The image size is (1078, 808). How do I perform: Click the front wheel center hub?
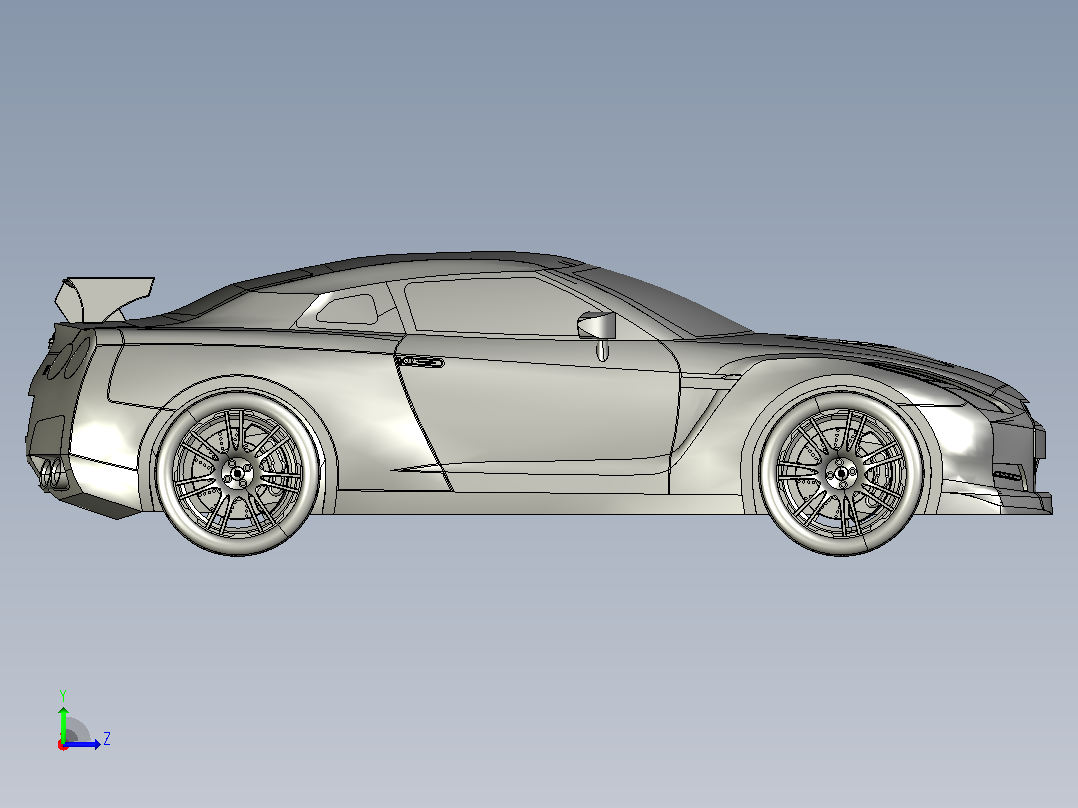pos(841,474)
